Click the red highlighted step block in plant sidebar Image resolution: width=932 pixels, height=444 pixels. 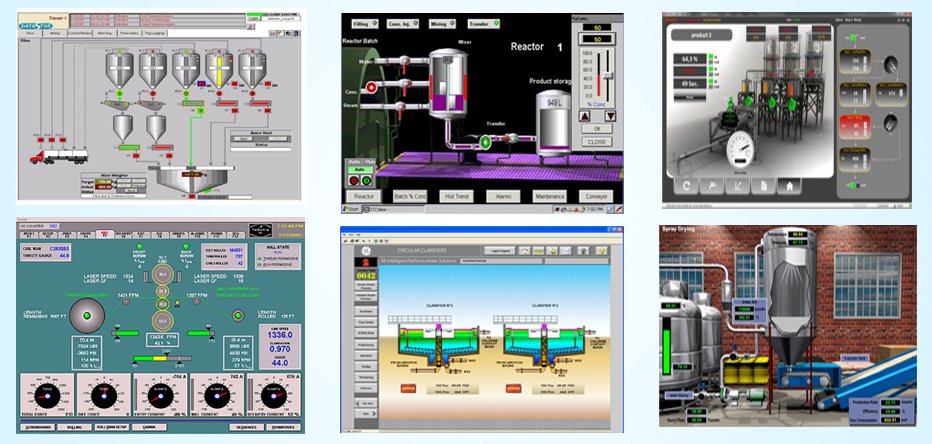[x=855, y=127]
